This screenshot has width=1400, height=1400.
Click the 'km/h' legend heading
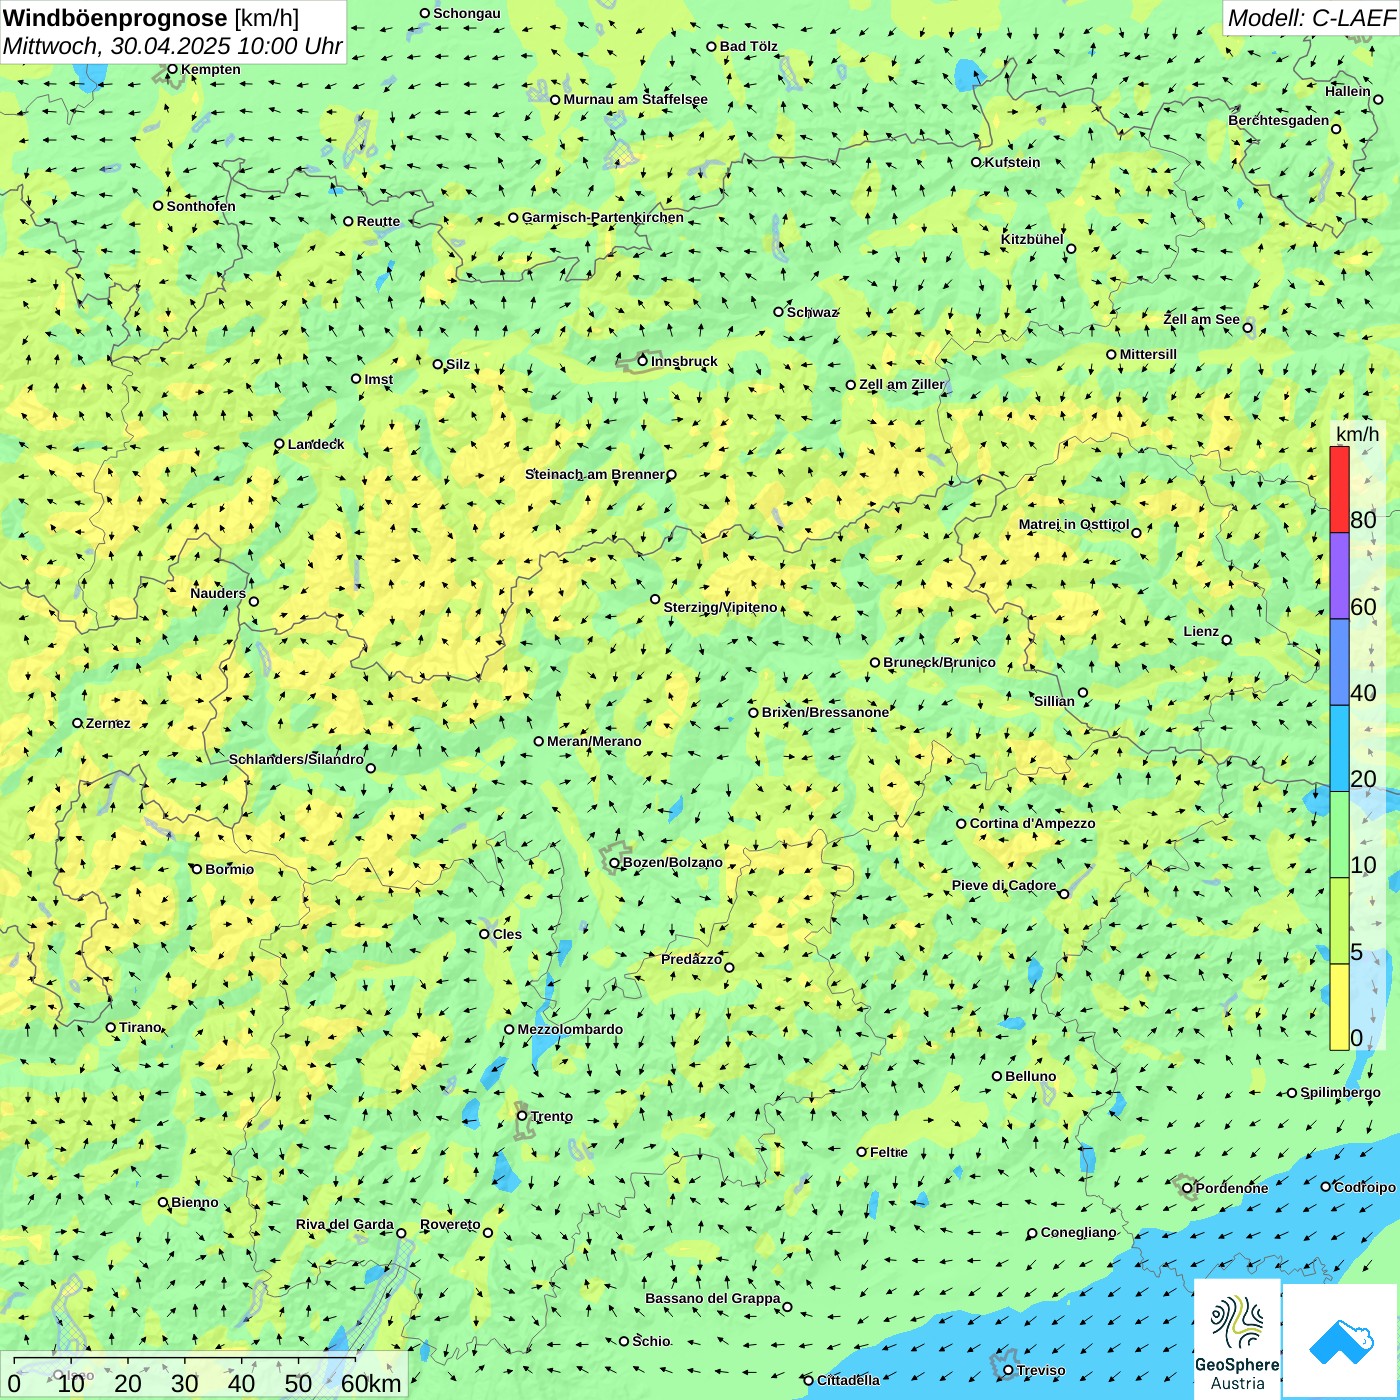coord(1357,434)
